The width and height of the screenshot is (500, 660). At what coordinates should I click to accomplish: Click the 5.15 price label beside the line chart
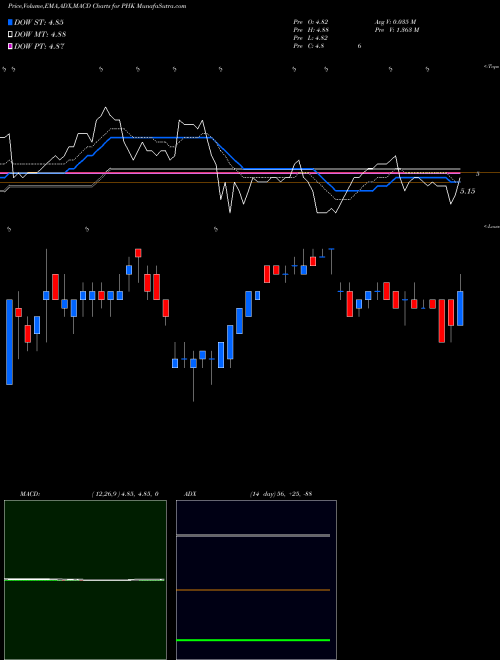click(467, 191)
